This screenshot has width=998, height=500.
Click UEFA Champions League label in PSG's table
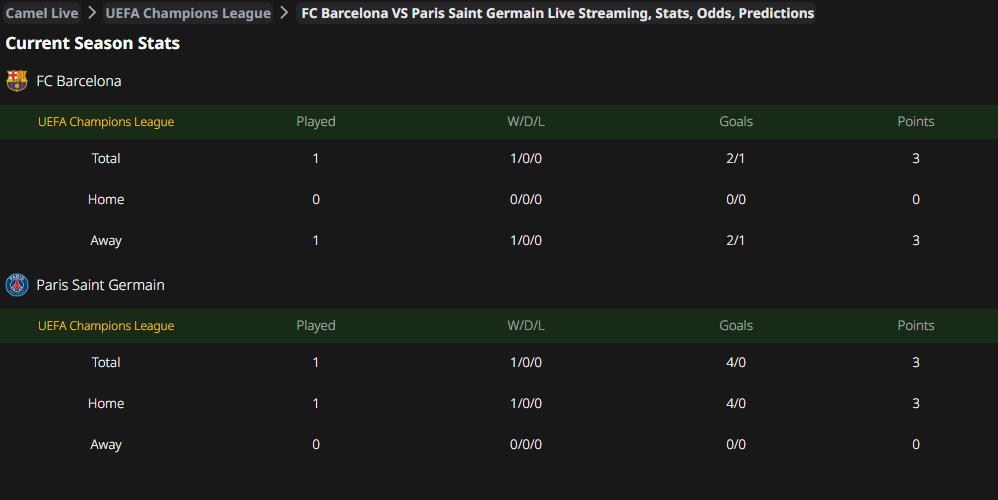[106, 326]
